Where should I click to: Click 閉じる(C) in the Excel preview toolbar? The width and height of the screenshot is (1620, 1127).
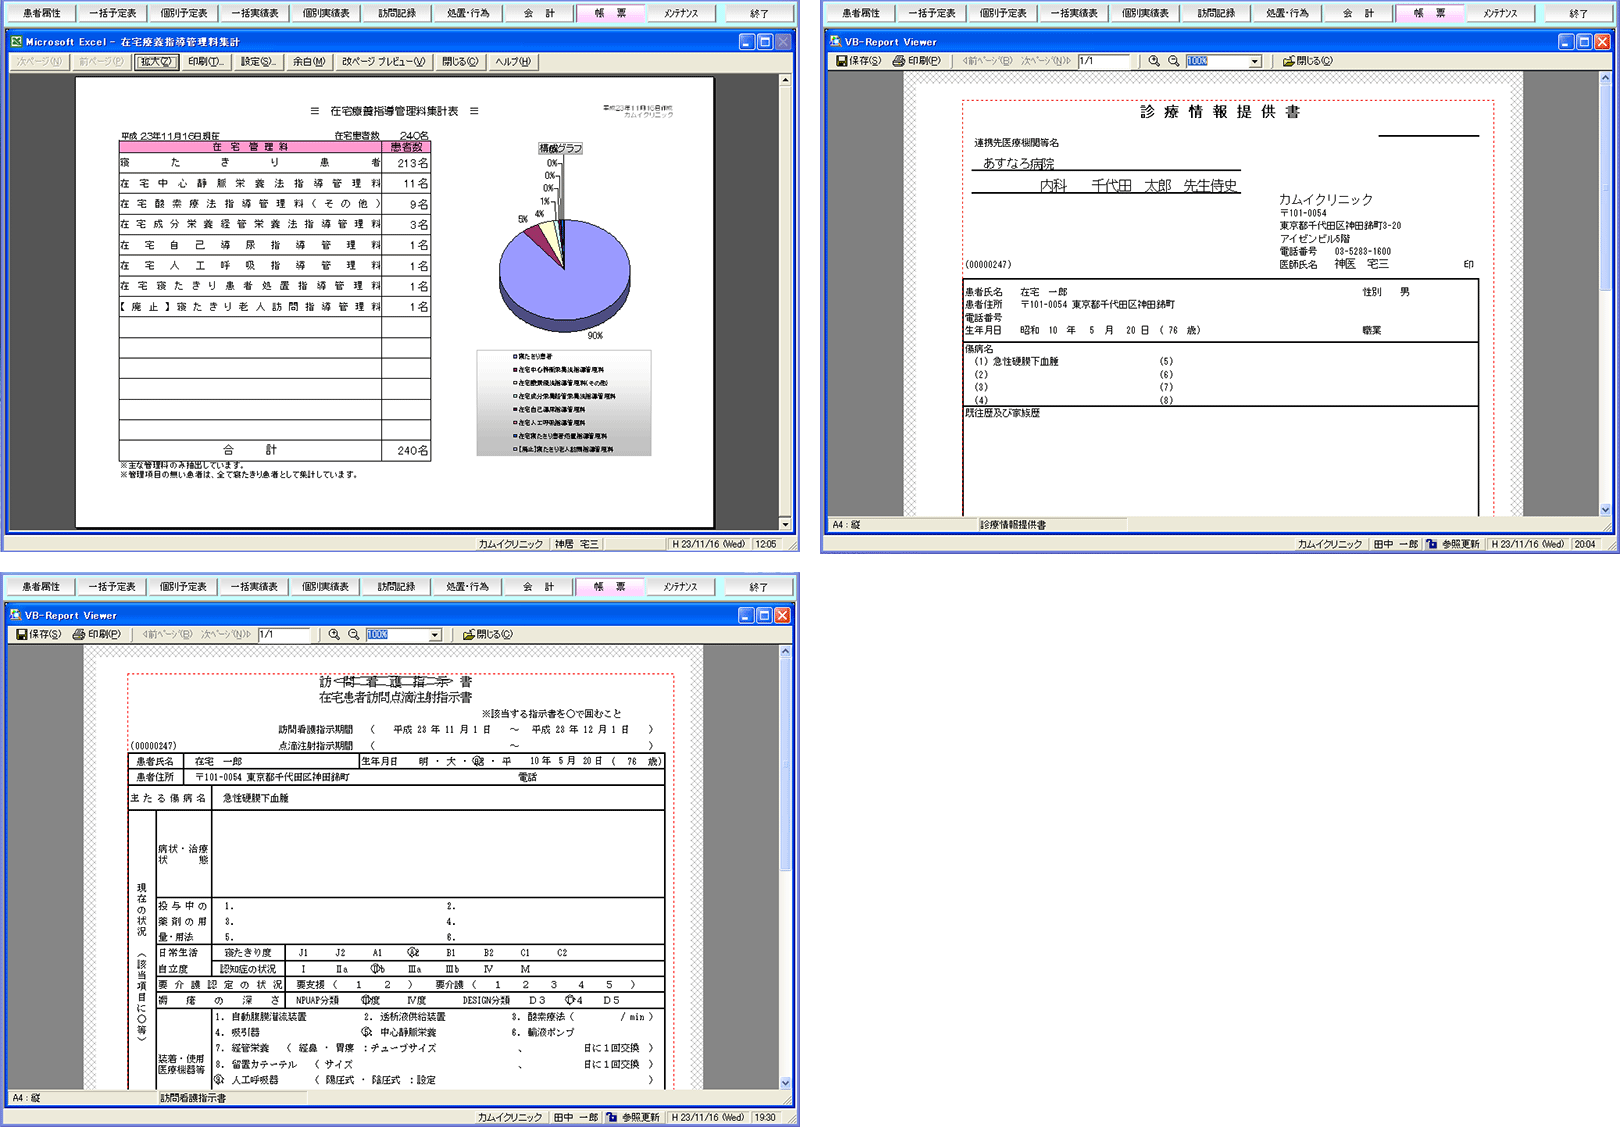[x=460, y=62]
